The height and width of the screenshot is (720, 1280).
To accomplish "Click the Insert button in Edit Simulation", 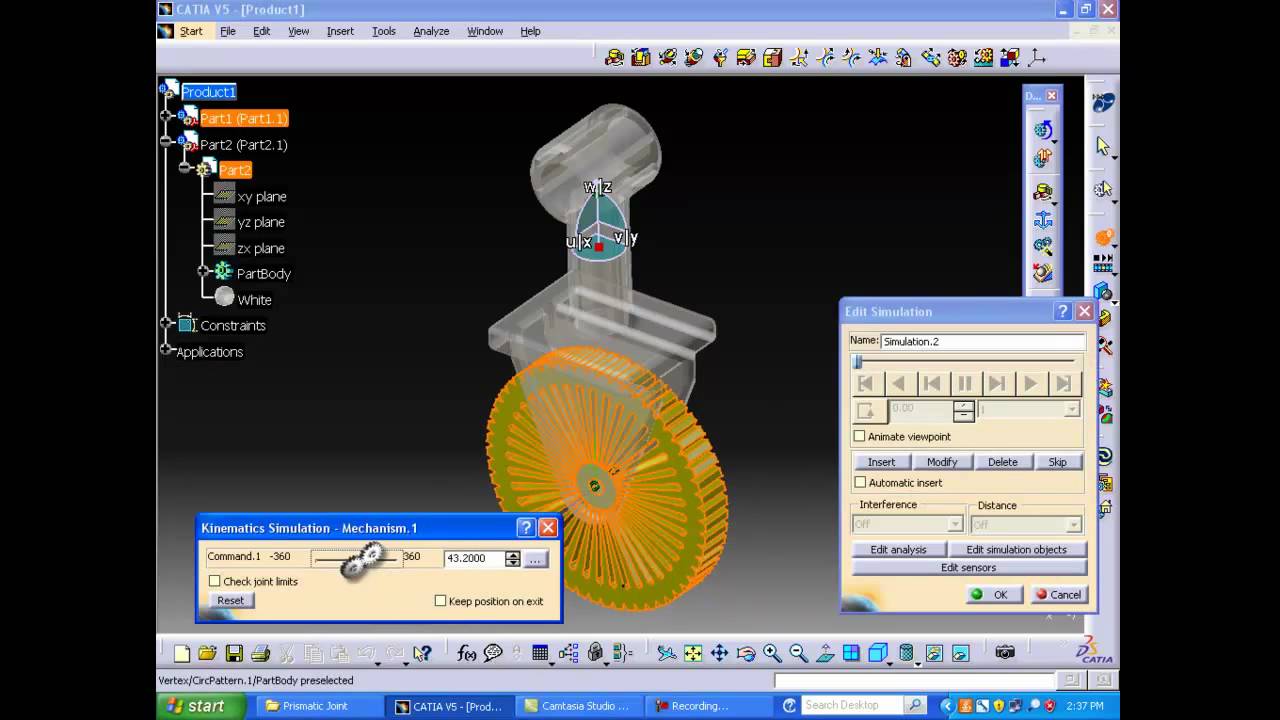I will point(881,462).
